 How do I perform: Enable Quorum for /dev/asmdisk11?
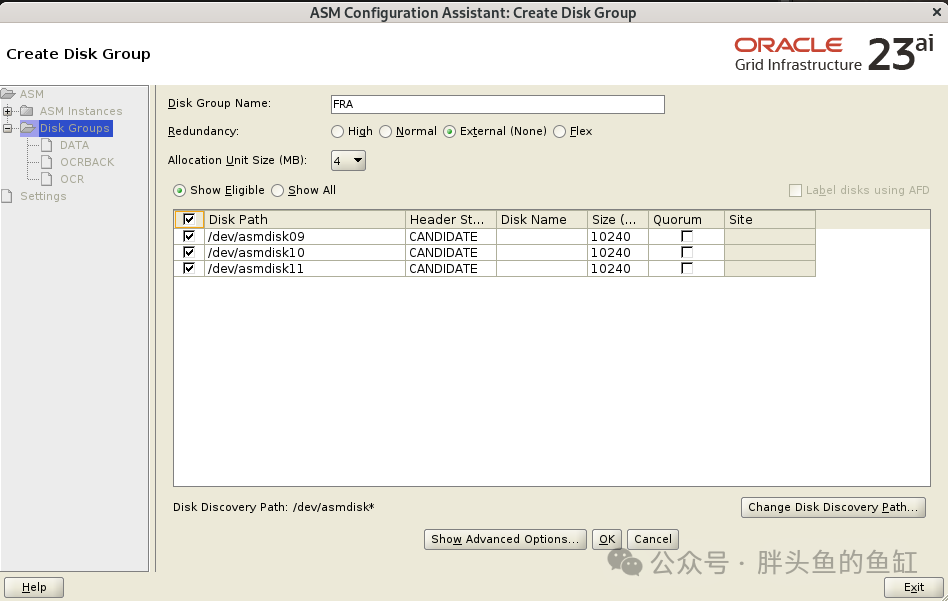click(687, 268)
